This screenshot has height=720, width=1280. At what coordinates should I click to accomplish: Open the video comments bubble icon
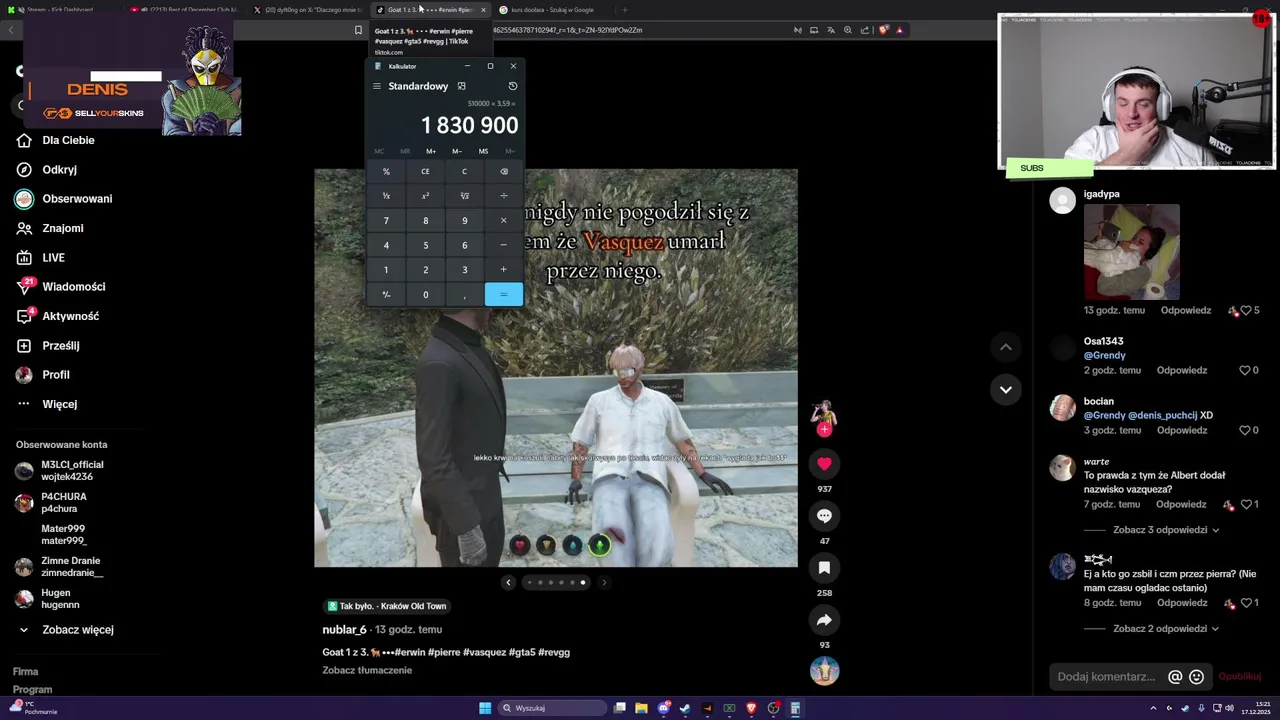pos(824,515)
